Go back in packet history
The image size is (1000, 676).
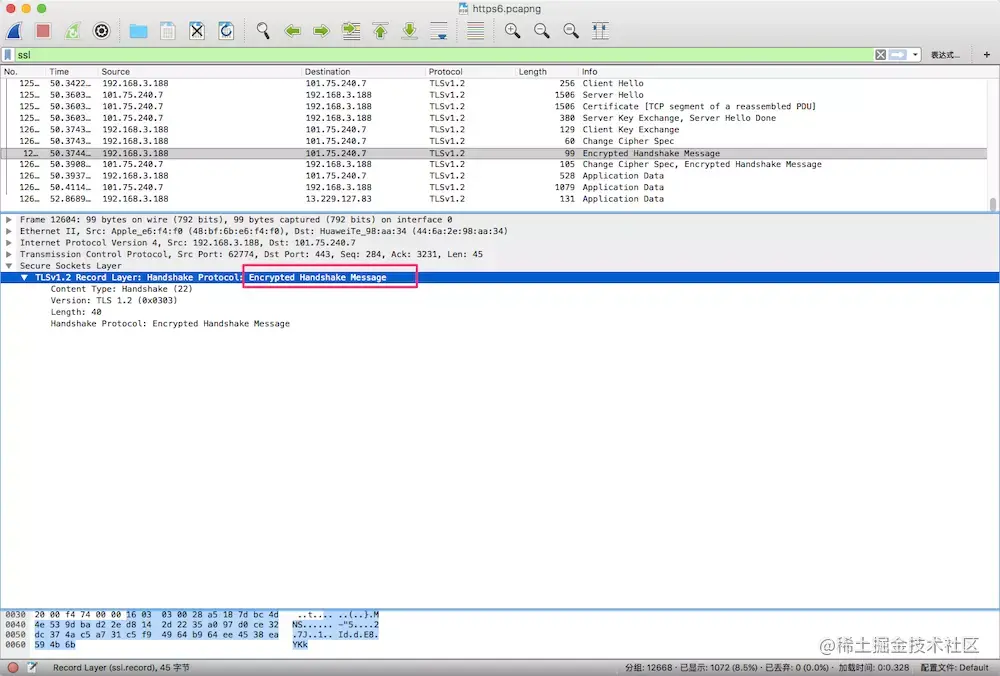point(292,31)
